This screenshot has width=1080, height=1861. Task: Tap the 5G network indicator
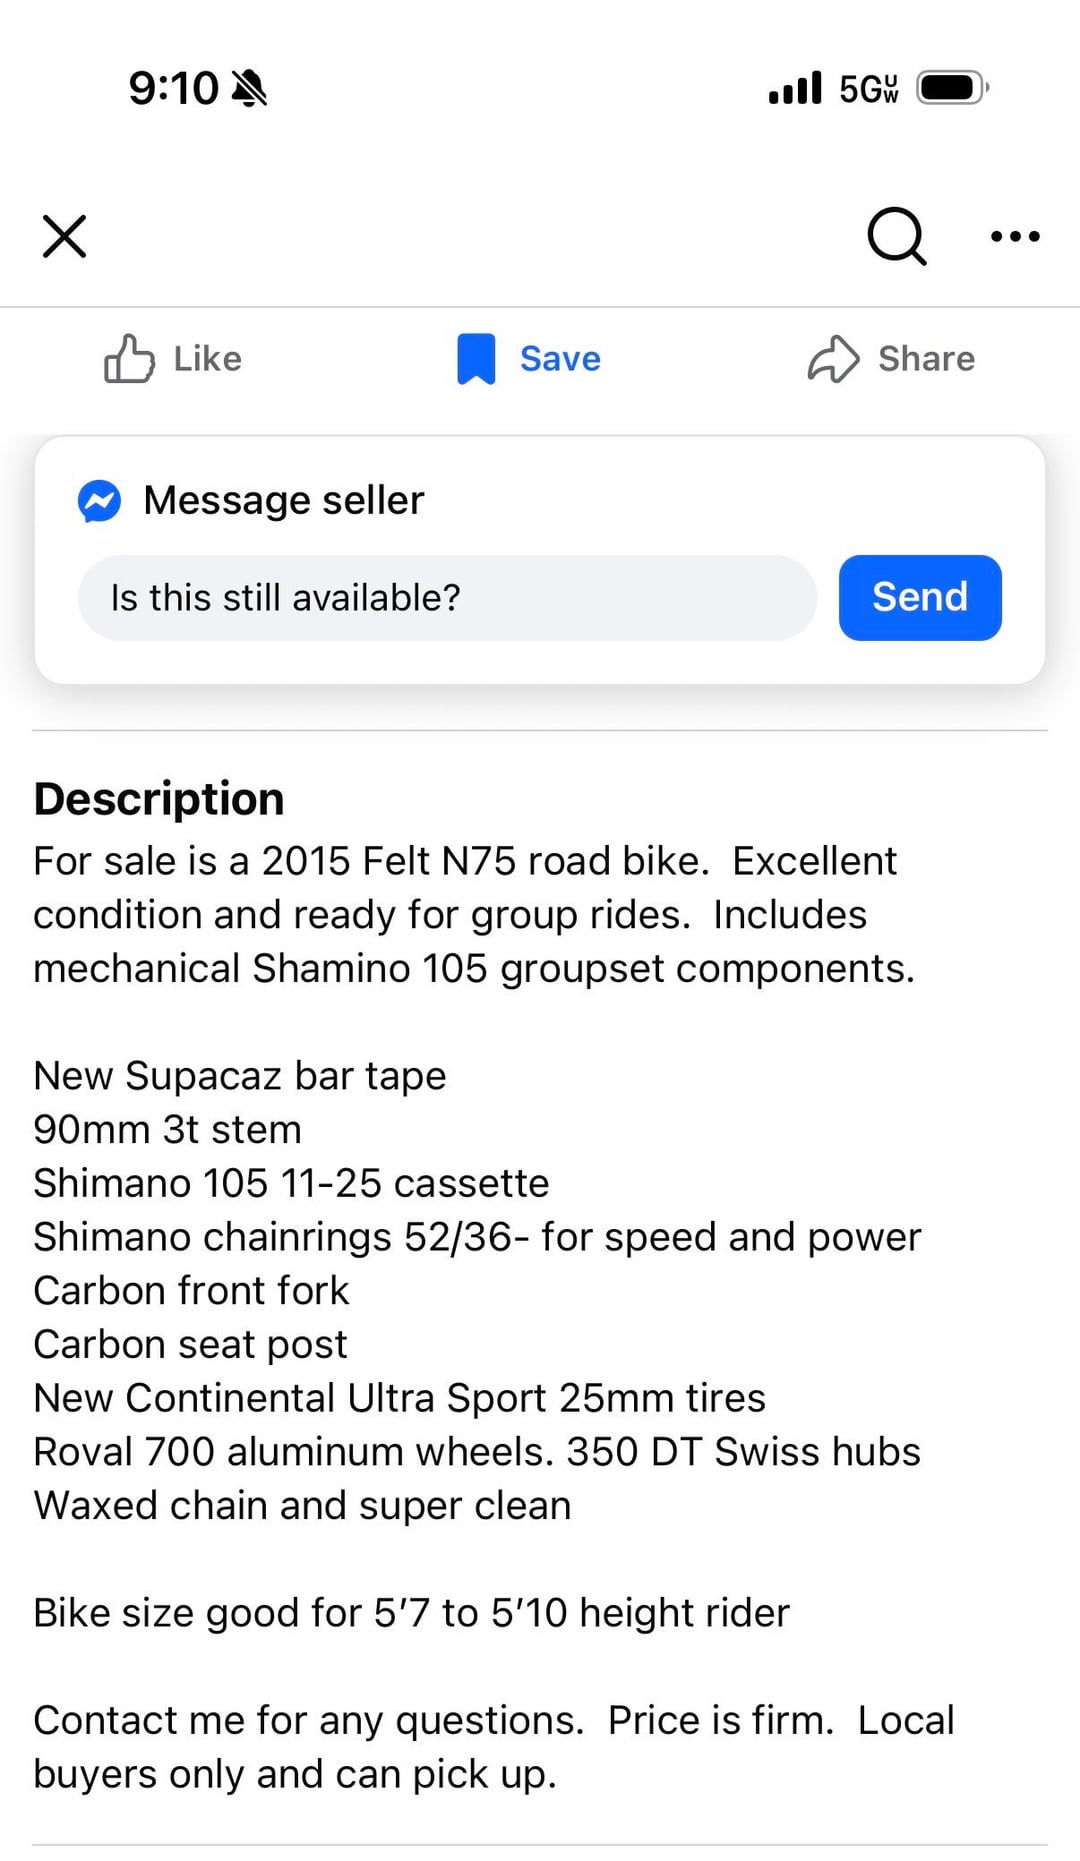click(868, 88)
